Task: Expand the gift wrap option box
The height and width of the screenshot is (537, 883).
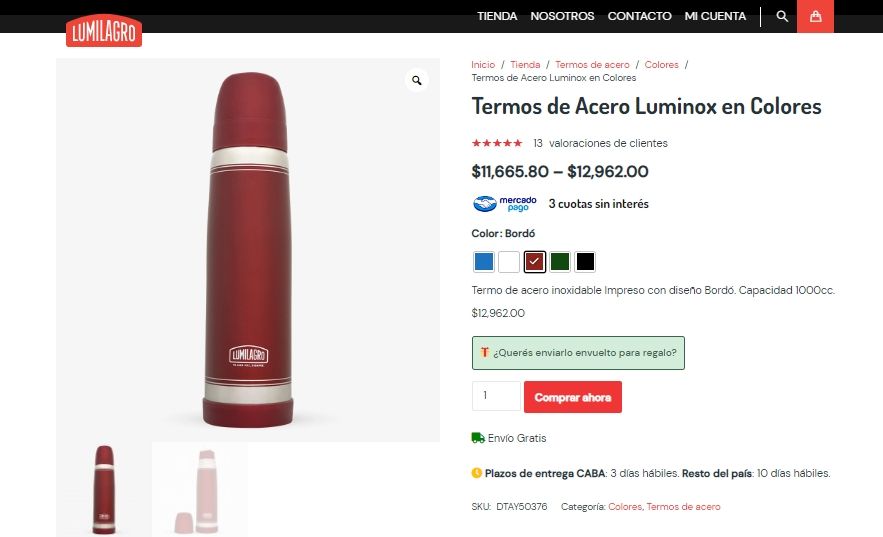Action: click(x=578, y=353)
